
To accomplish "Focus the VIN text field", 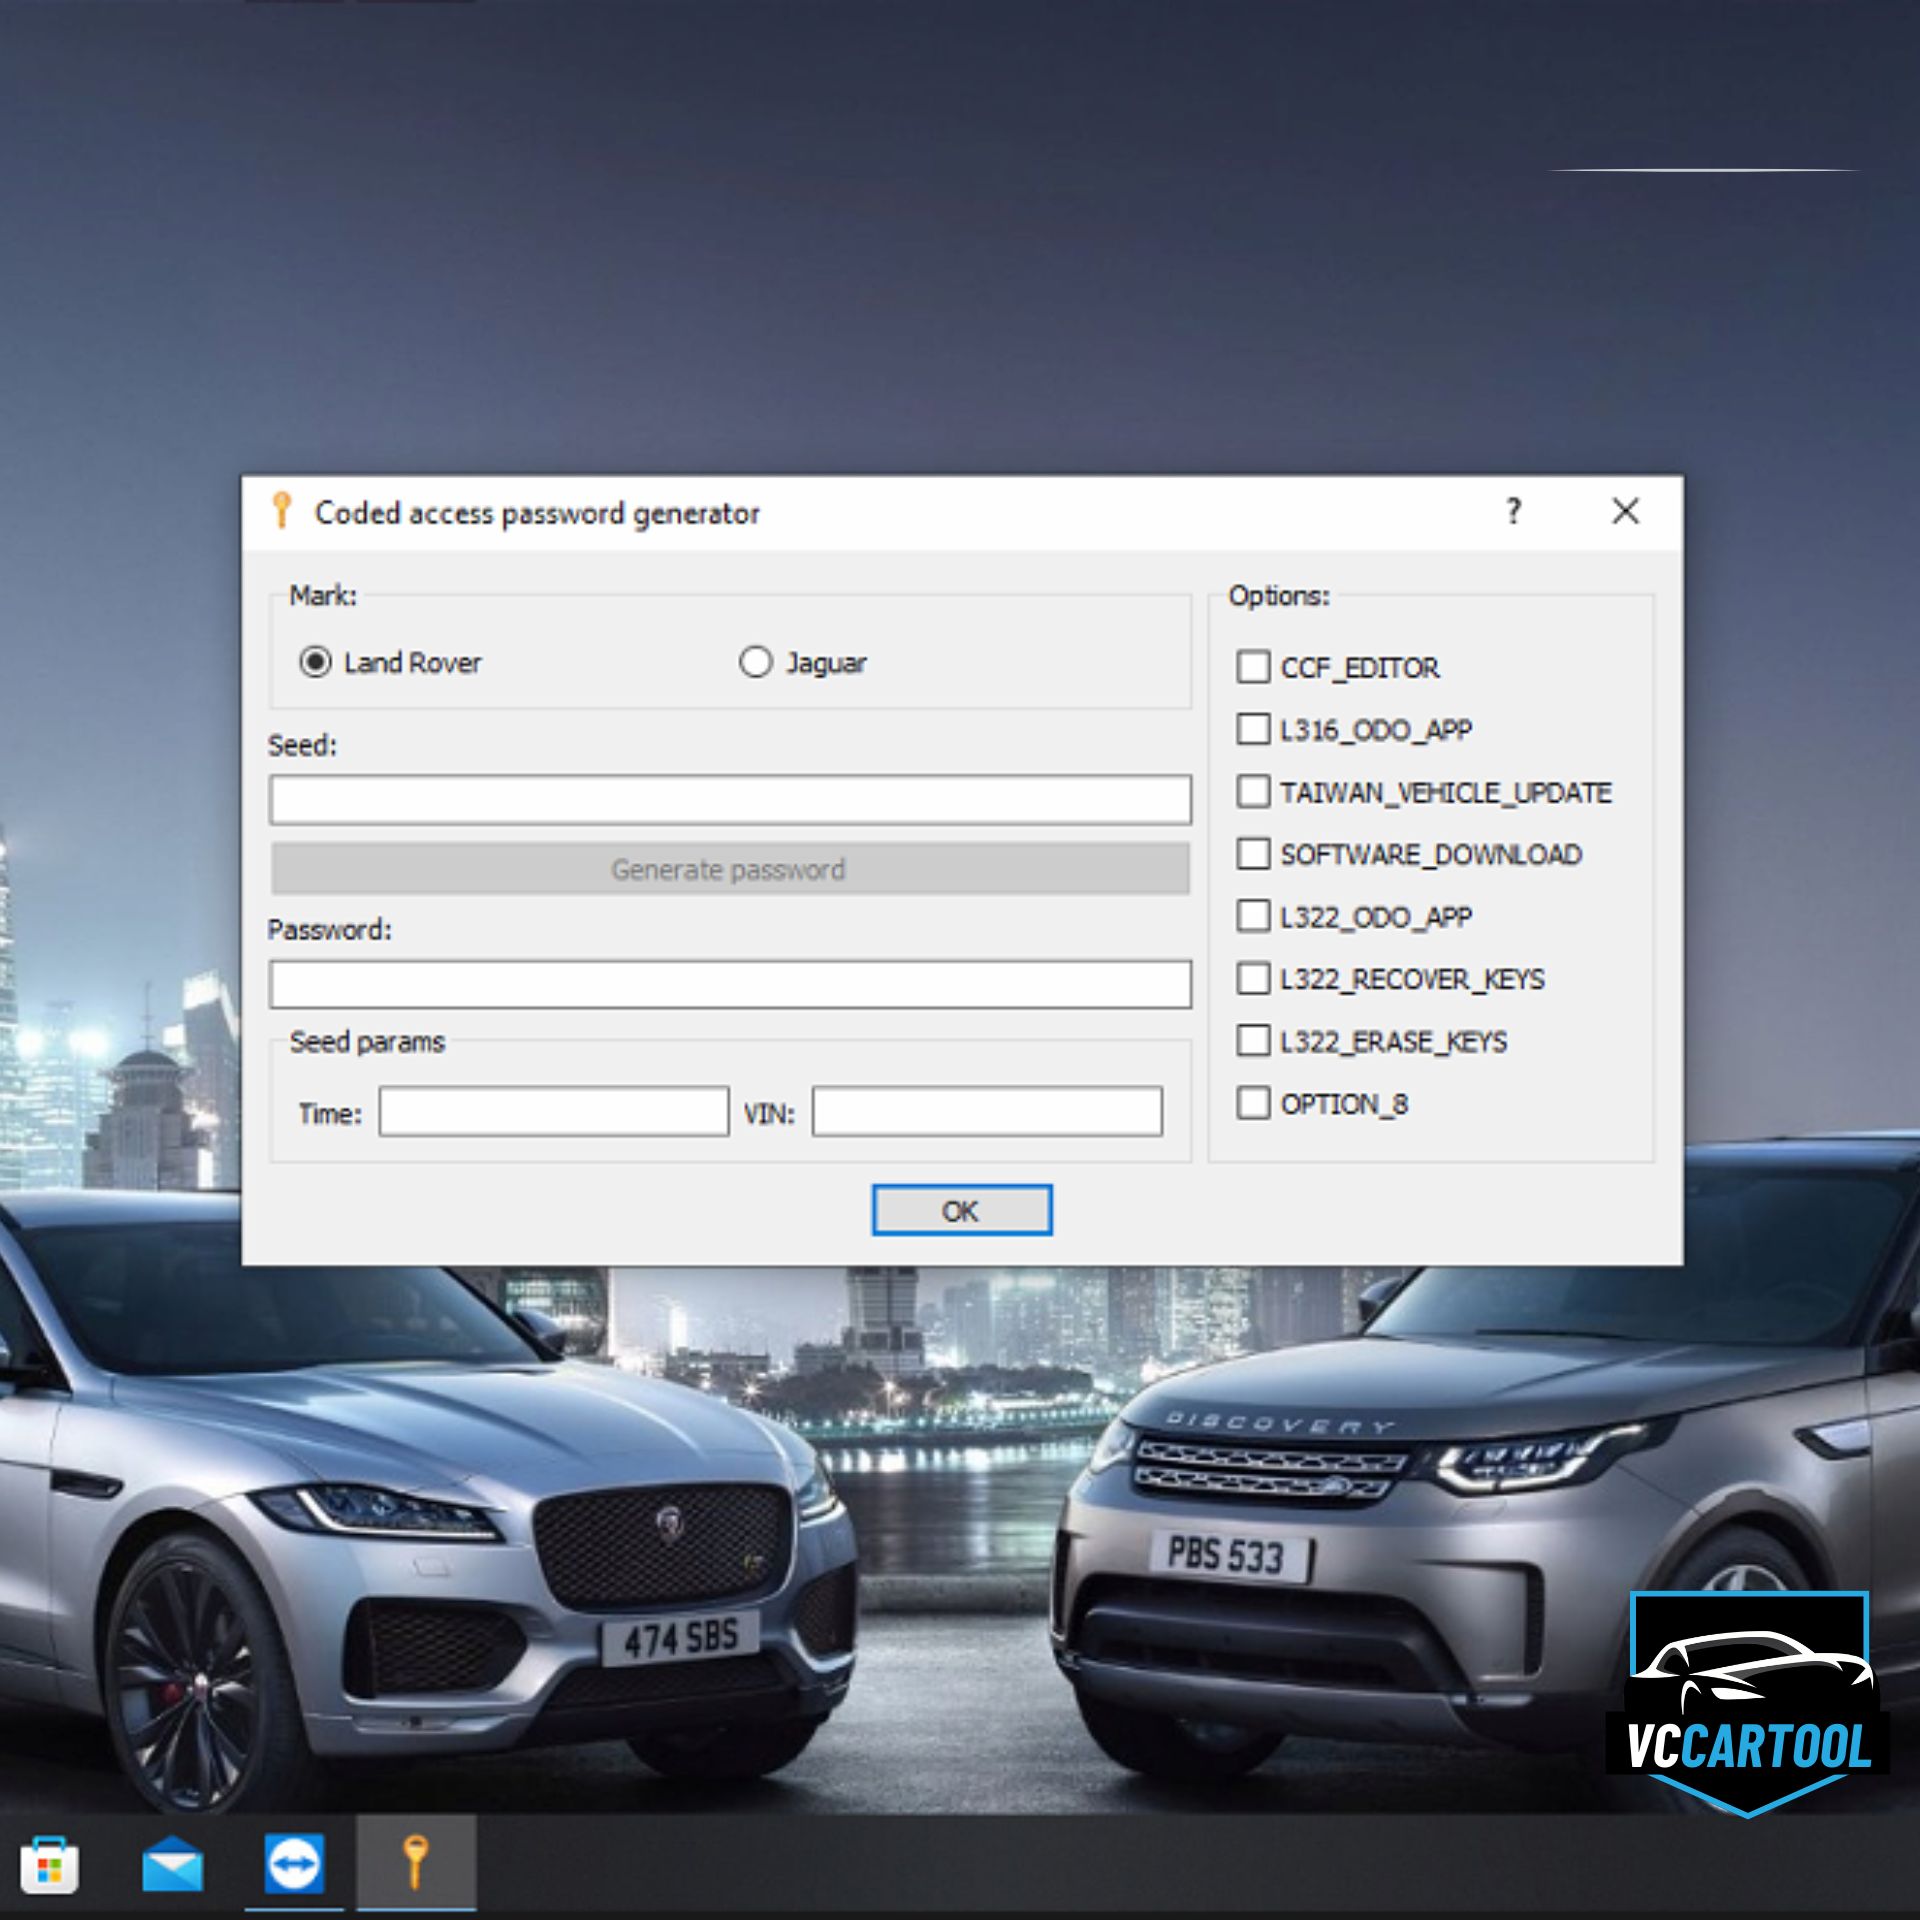I will (987, 1112).
